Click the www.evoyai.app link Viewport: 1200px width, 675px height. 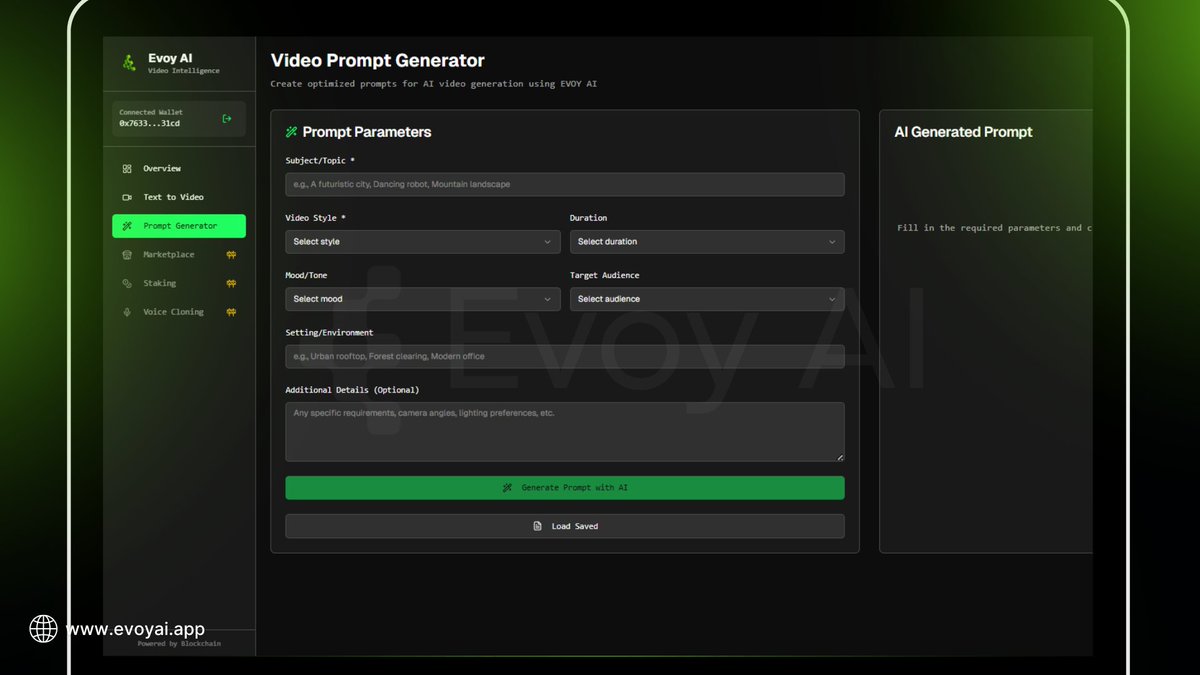point(135,629)
